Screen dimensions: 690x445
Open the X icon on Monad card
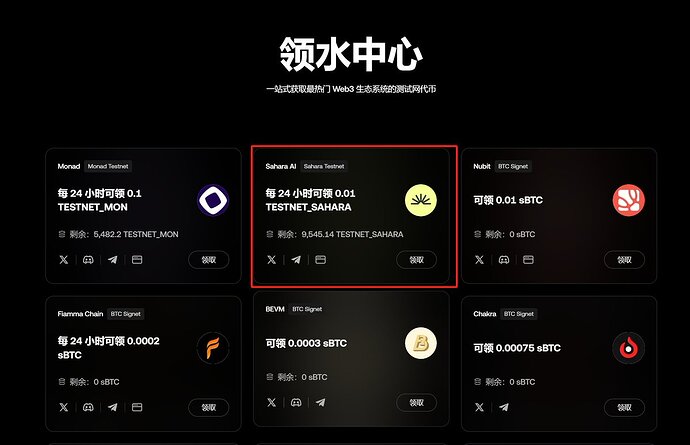(64, 260)
